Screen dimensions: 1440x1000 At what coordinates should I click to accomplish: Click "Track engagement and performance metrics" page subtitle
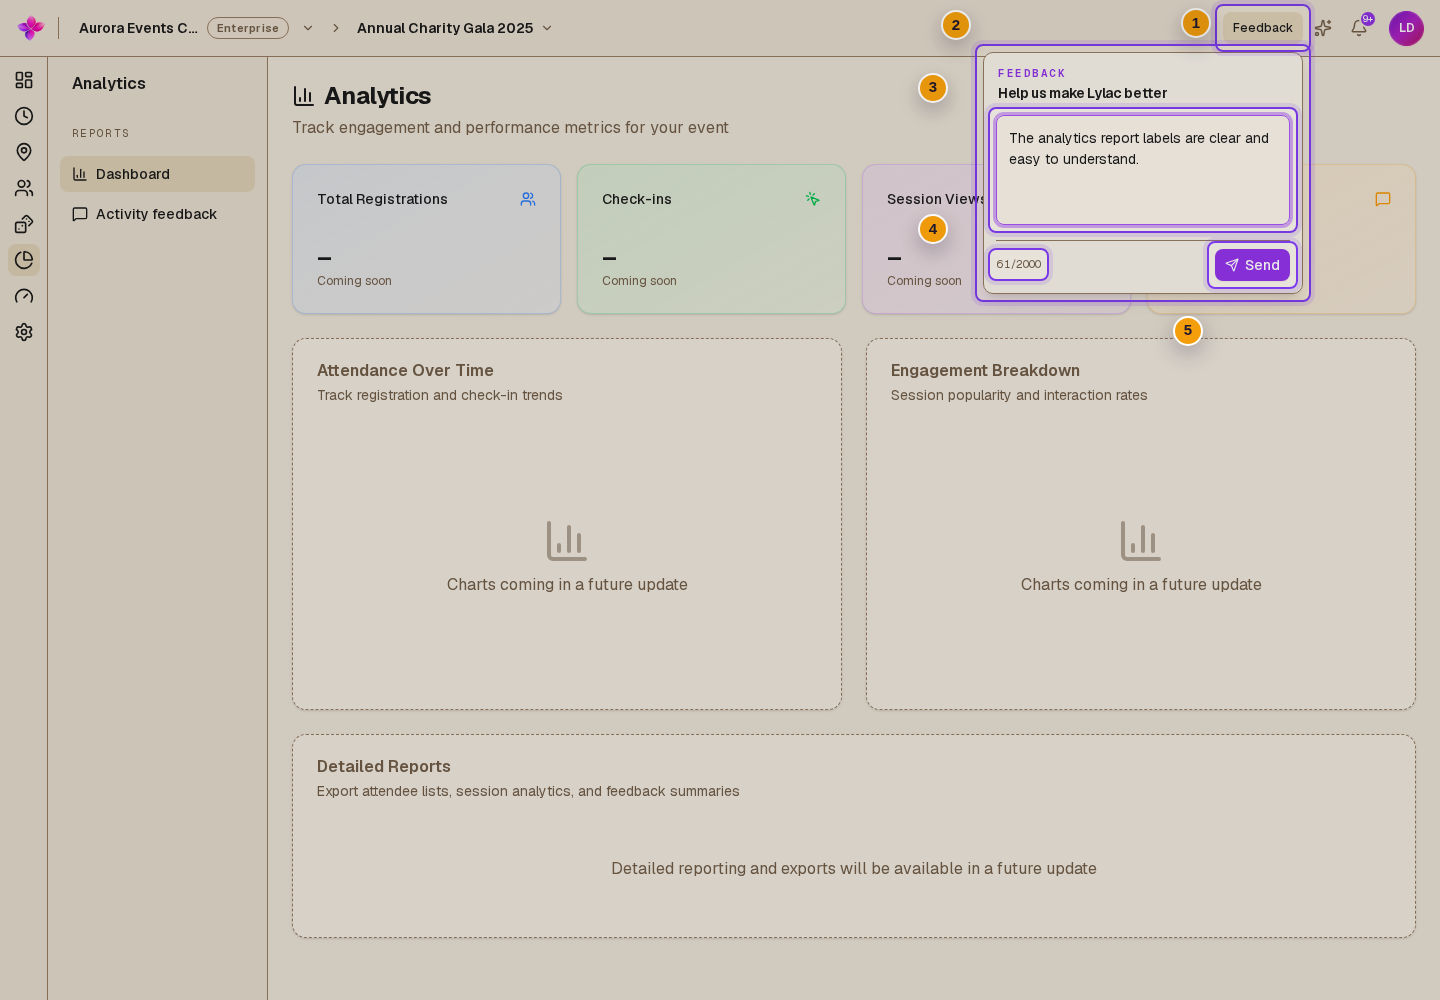(510, 128)
